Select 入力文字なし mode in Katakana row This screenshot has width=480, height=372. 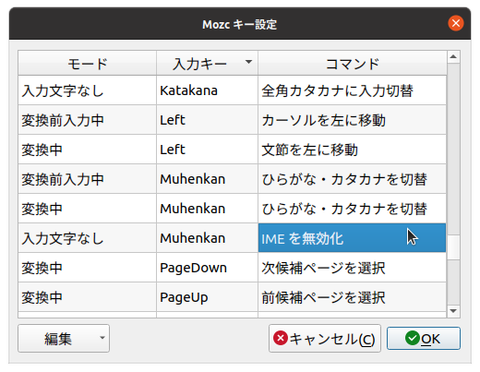click(x=87, y=90)
